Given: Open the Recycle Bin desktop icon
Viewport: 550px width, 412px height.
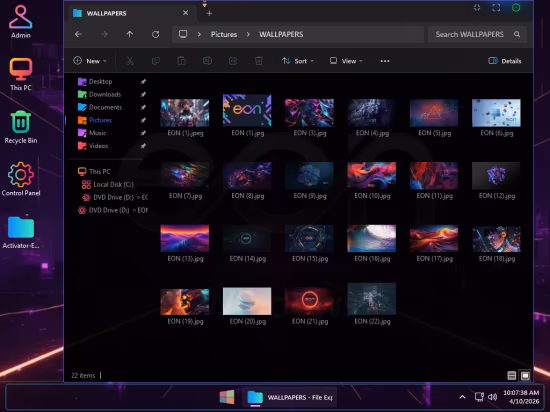Looking at the screenshot, I should click(x=20, y=127).
